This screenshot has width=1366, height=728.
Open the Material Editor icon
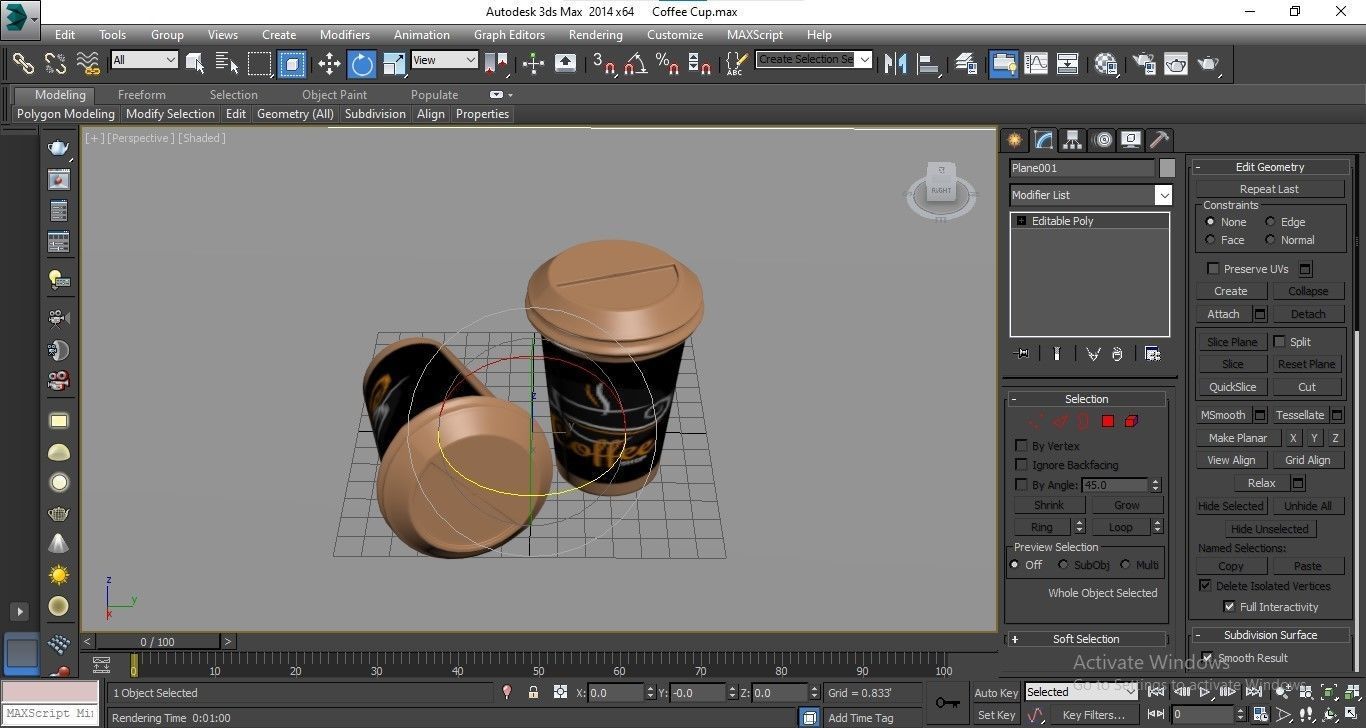[x=1106, y=64]
